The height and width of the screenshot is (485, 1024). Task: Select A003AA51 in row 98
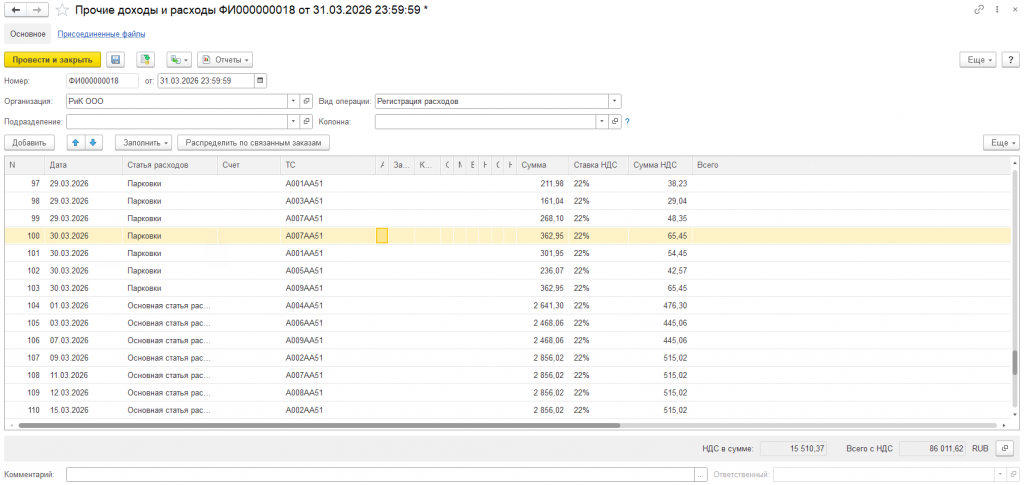pos(304,201)
